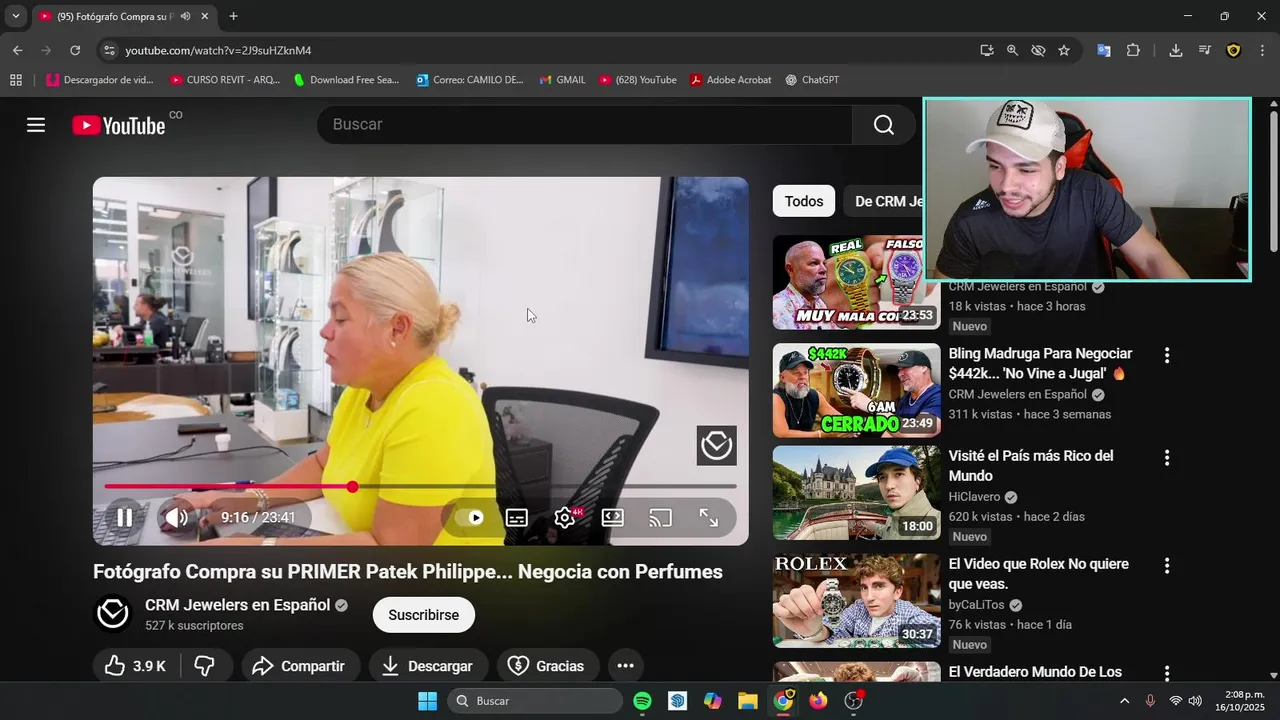Image resolution: width=1280 pixels, height=720 pixels.
Task: Open the CRM Jewelers en Español channel name
Action: click(238, 605)
